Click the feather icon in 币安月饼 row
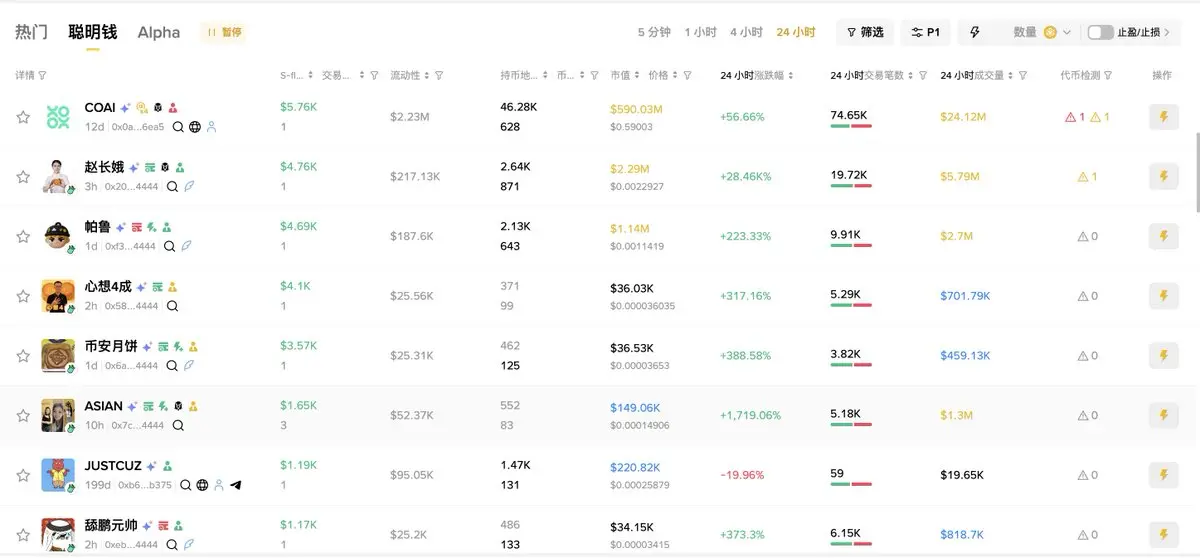Screen dimensions: 1200x558 click(x=188, y=366)
